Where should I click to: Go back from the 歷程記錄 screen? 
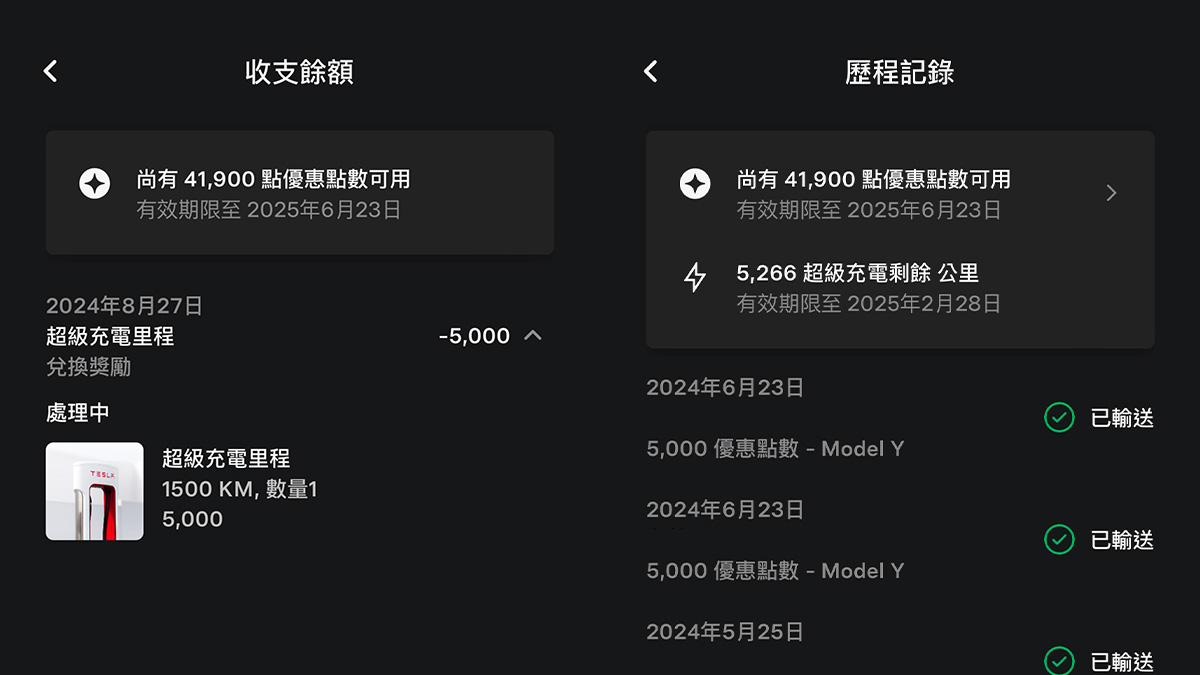point(651,71)
